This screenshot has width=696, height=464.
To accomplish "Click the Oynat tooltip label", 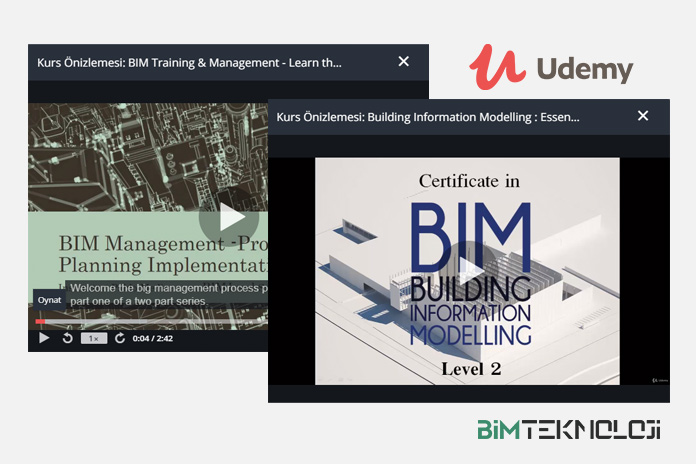I will (49, 299).
